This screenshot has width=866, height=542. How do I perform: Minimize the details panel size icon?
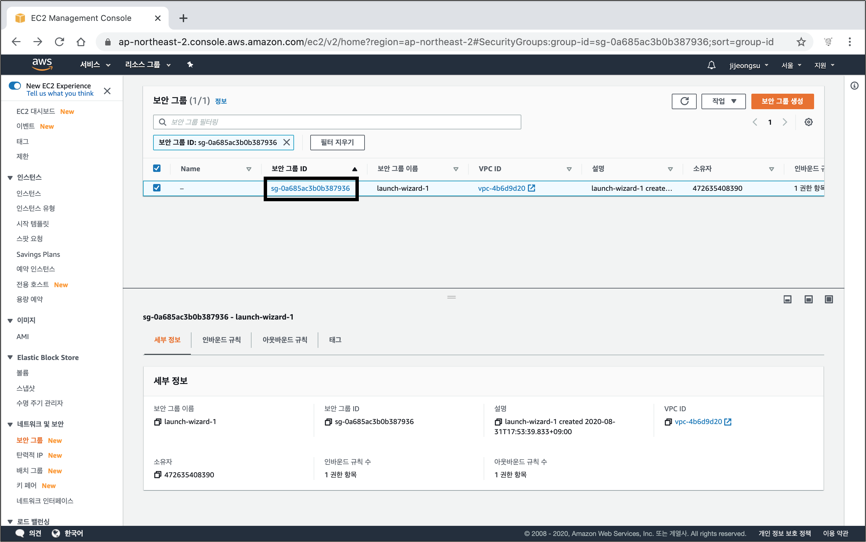coord(788,299)
